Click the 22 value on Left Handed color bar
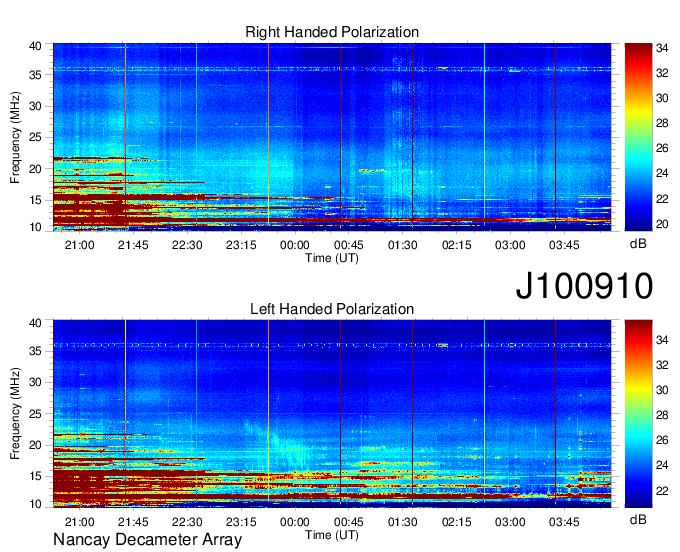Screen dimensions: 680x552 (x=662, y=490)
